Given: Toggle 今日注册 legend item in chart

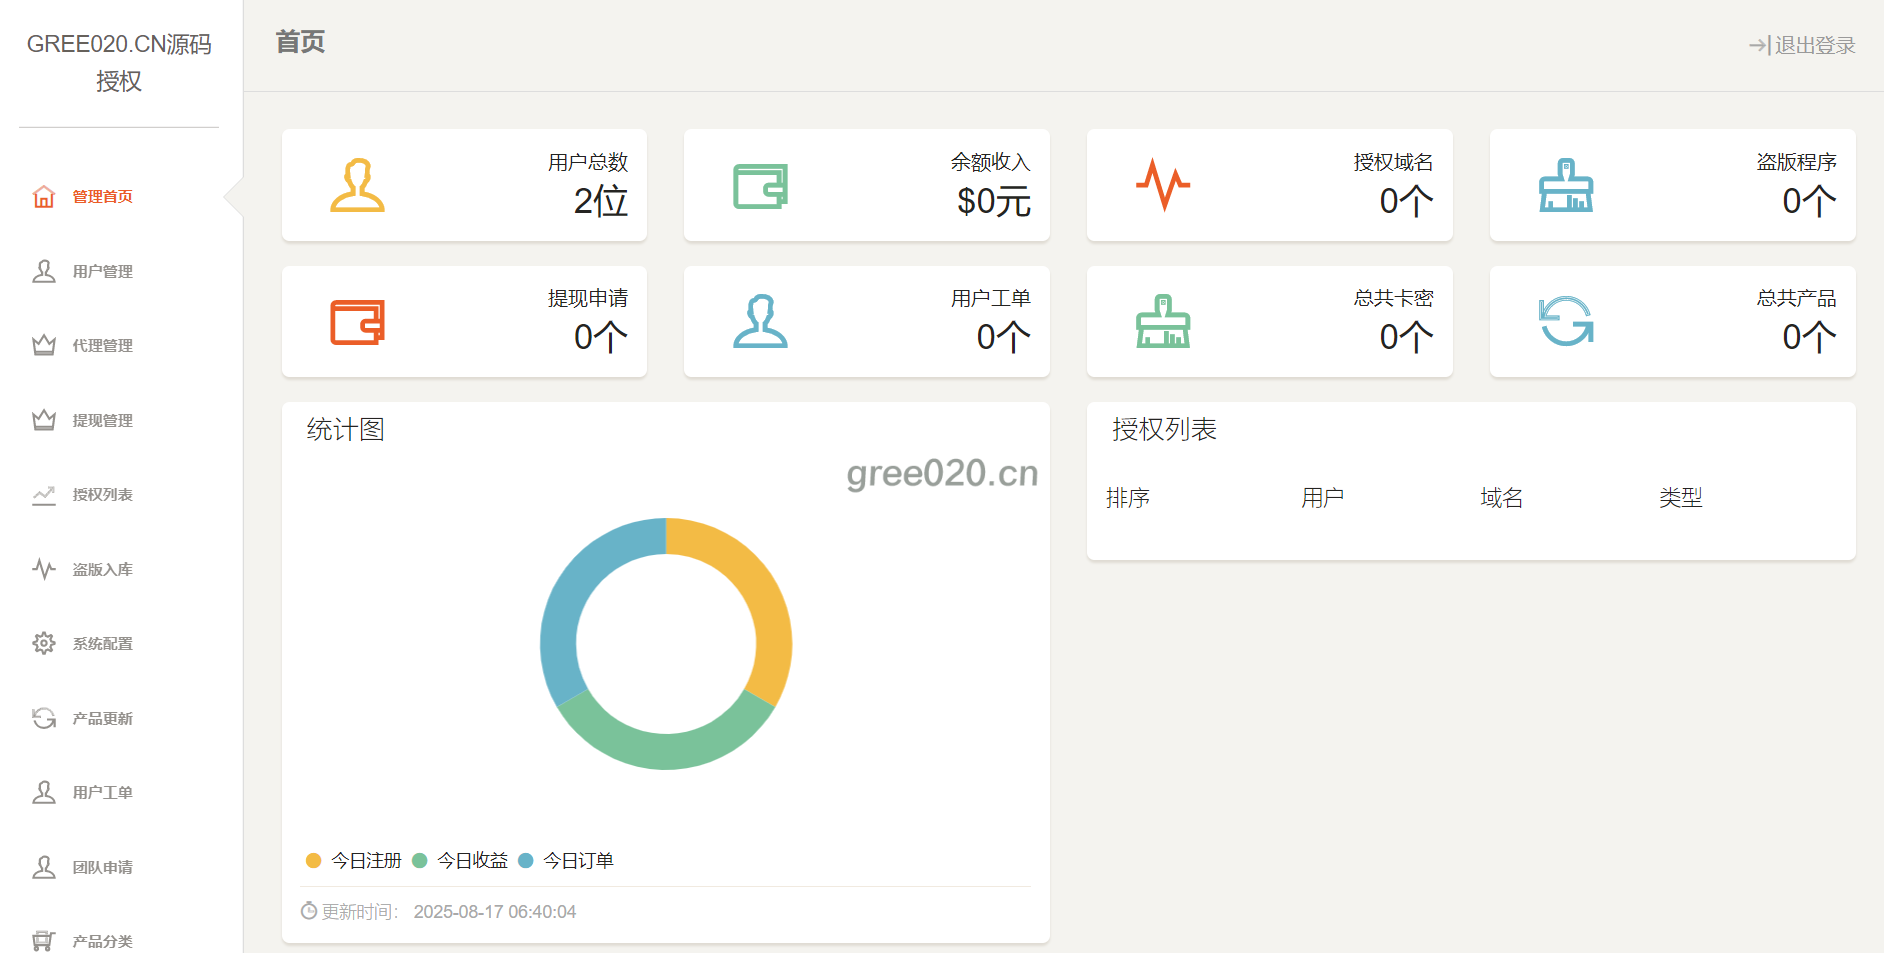Looking at the screenshot, I should click(354, 861).
